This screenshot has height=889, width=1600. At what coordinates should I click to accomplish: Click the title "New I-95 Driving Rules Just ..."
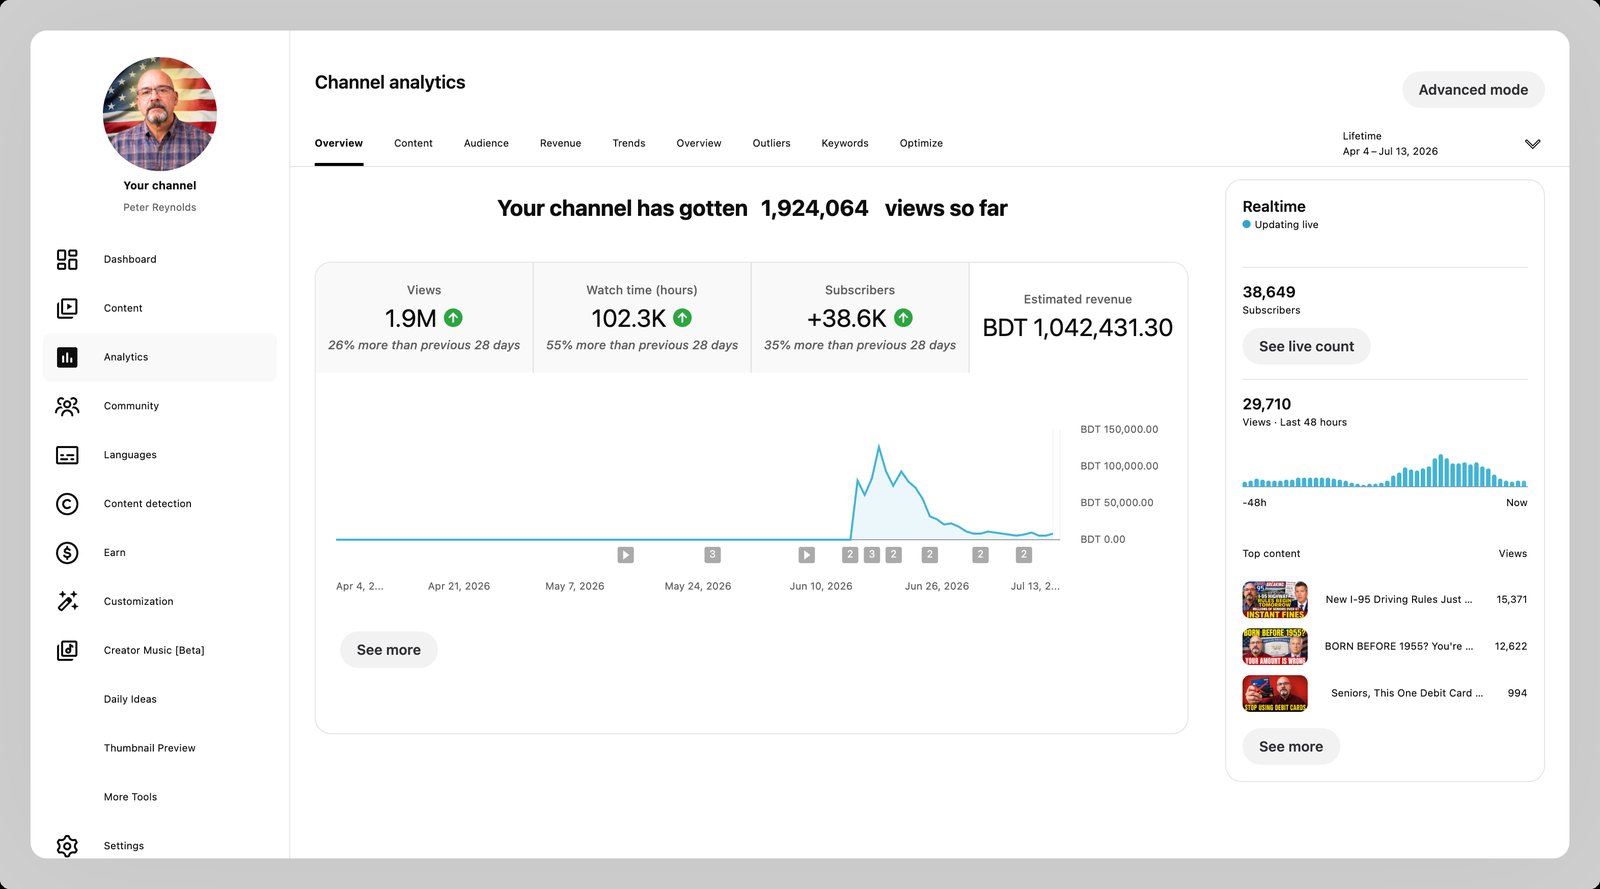(1399, 600)
